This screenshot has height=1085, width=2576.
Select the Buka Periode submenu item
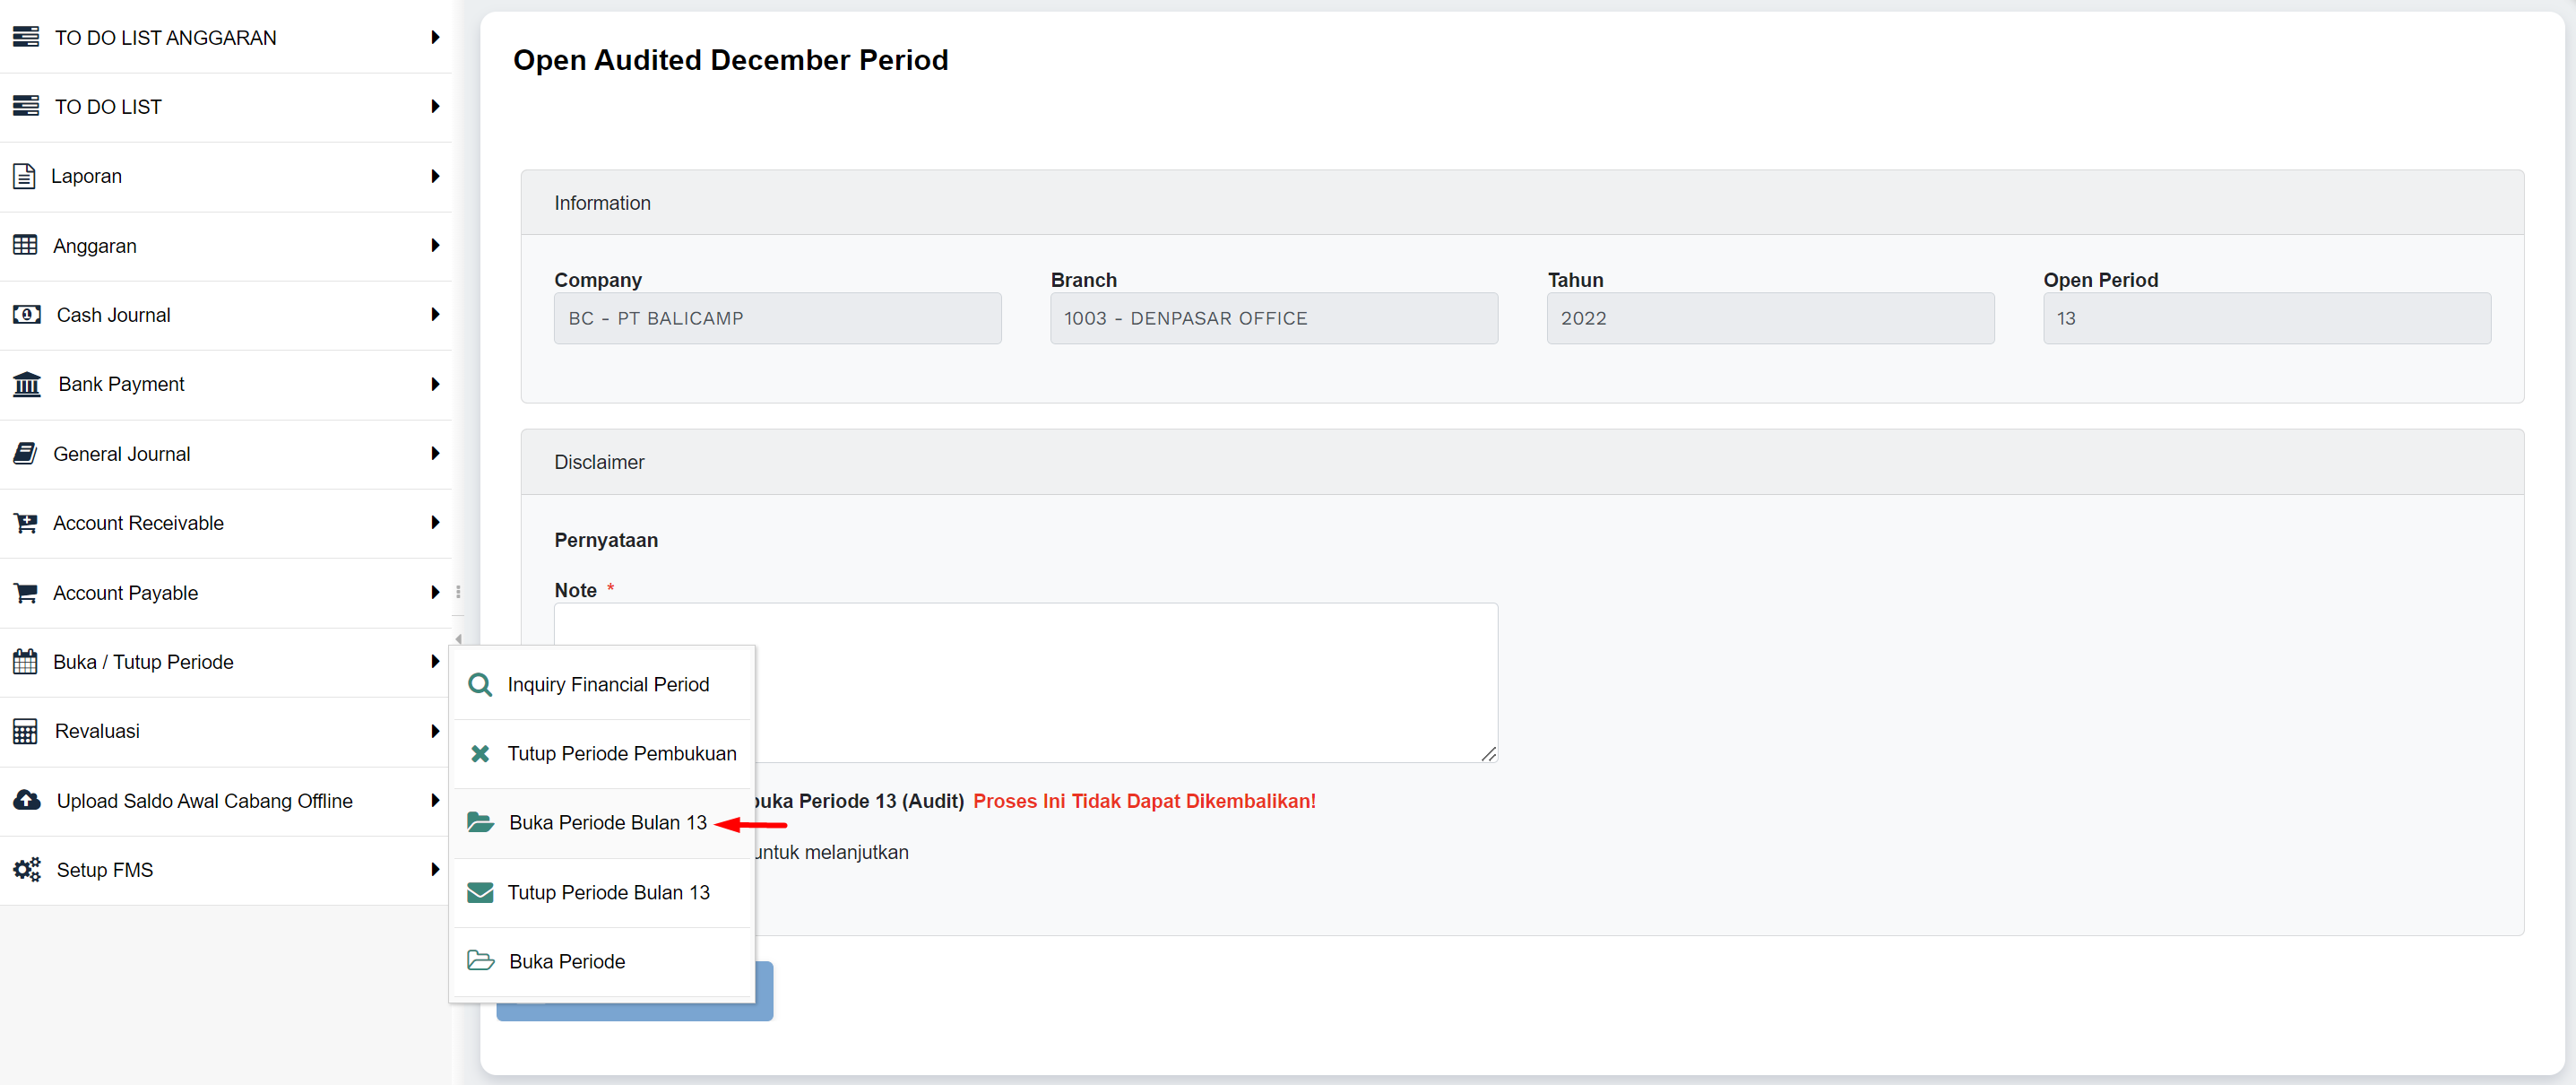click(x=567, y=961)
